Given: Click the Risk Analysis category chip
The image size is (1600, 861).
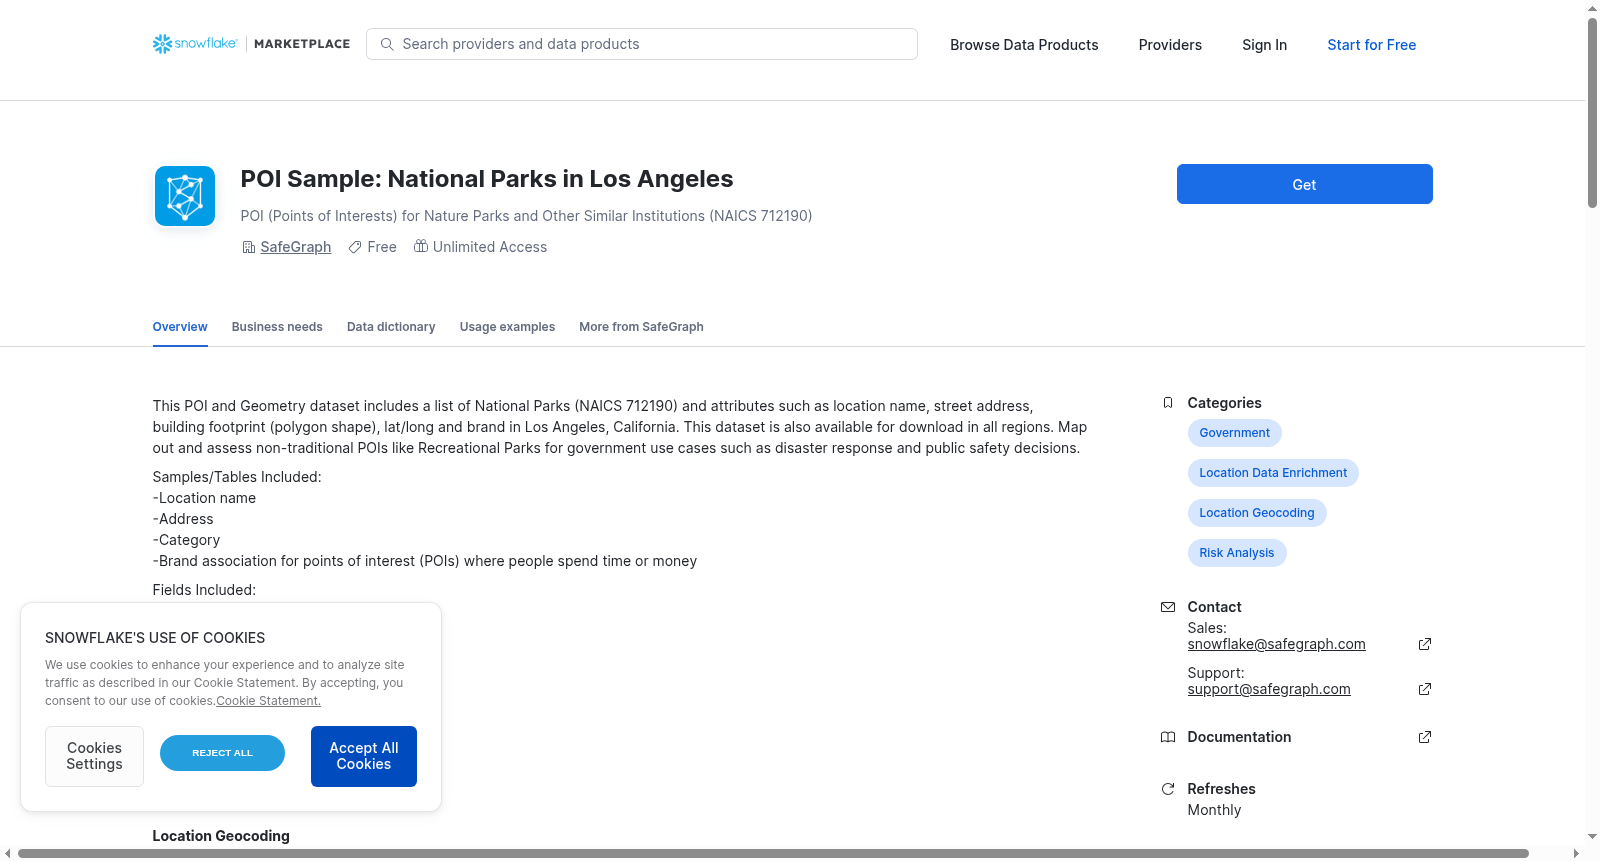Looking at the screenshot, I should pyautogui.click(x=1237, y=553).
